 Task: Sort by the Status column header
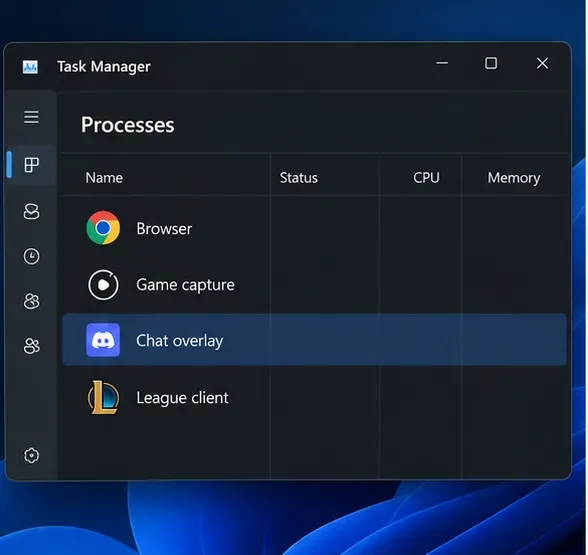298,178
